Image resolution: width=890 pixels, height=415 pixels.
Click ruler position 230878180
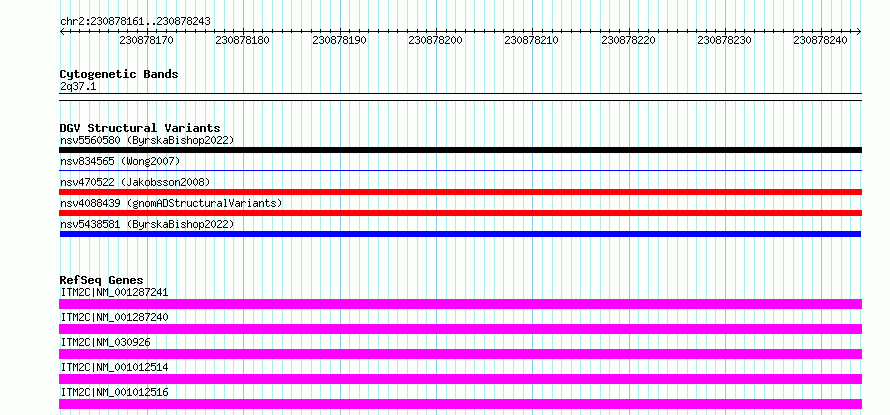(243, 40)
